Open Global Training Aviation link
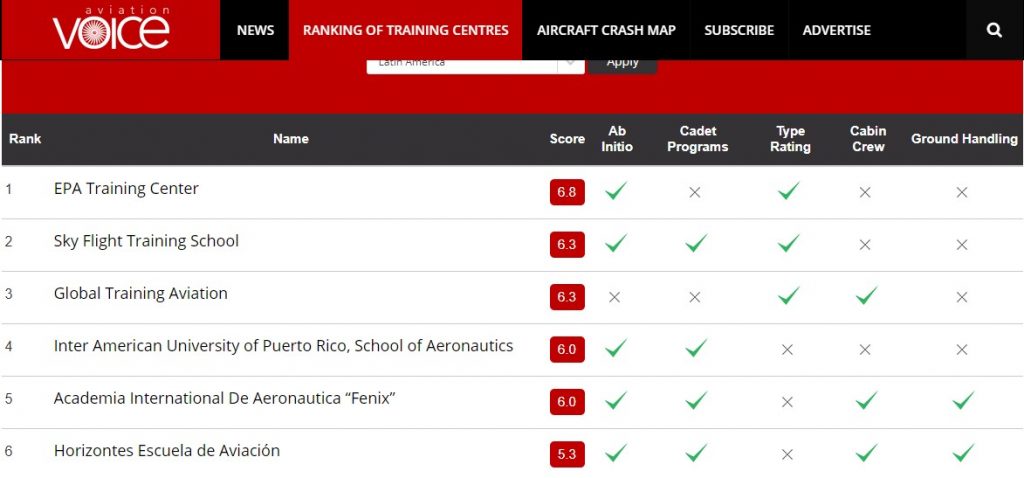 pyautogui.click(x=140, y=293)
